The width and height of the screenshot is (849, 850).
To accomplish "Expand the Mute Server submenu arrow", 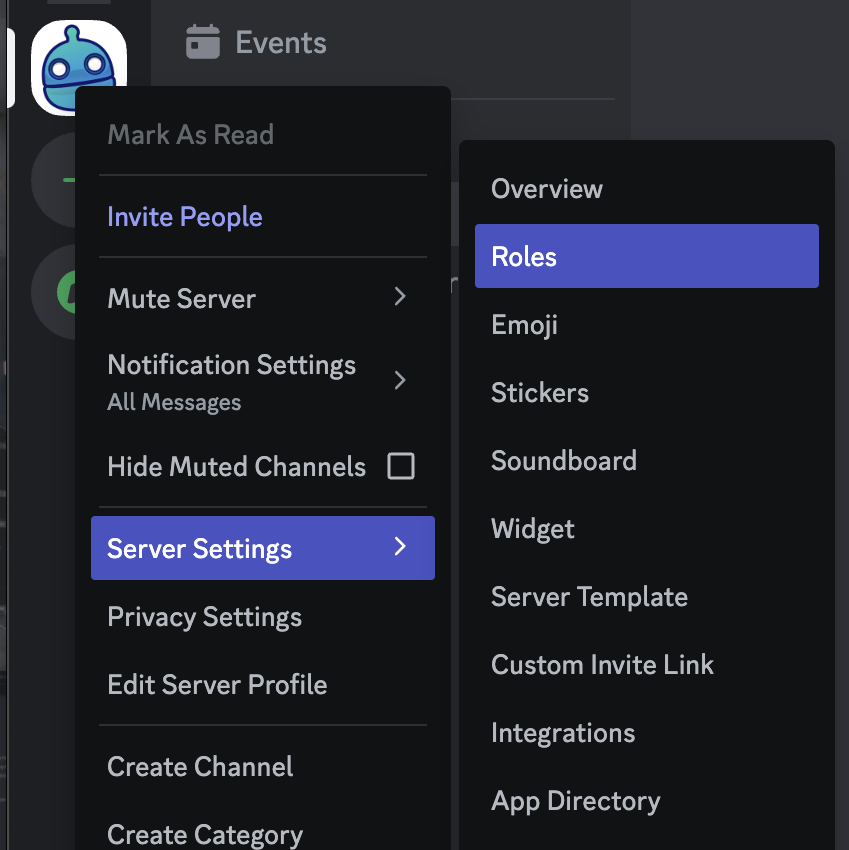I will pyautogui.click(x=400, y=297).
